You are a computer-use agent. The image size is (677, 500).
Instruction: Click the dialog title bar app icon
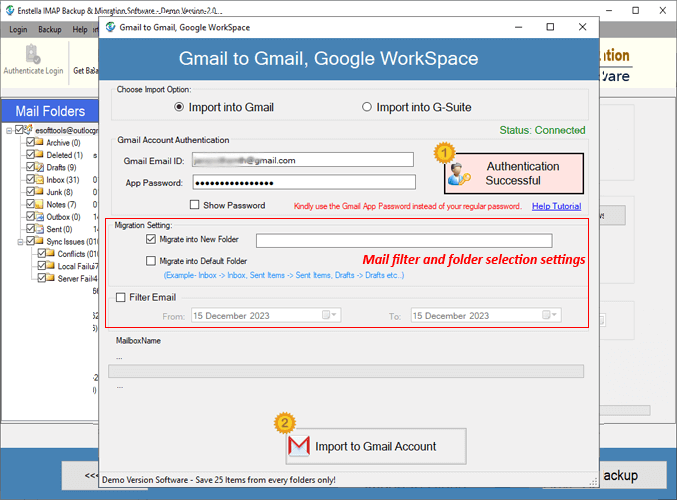click(x=111, y=27)
